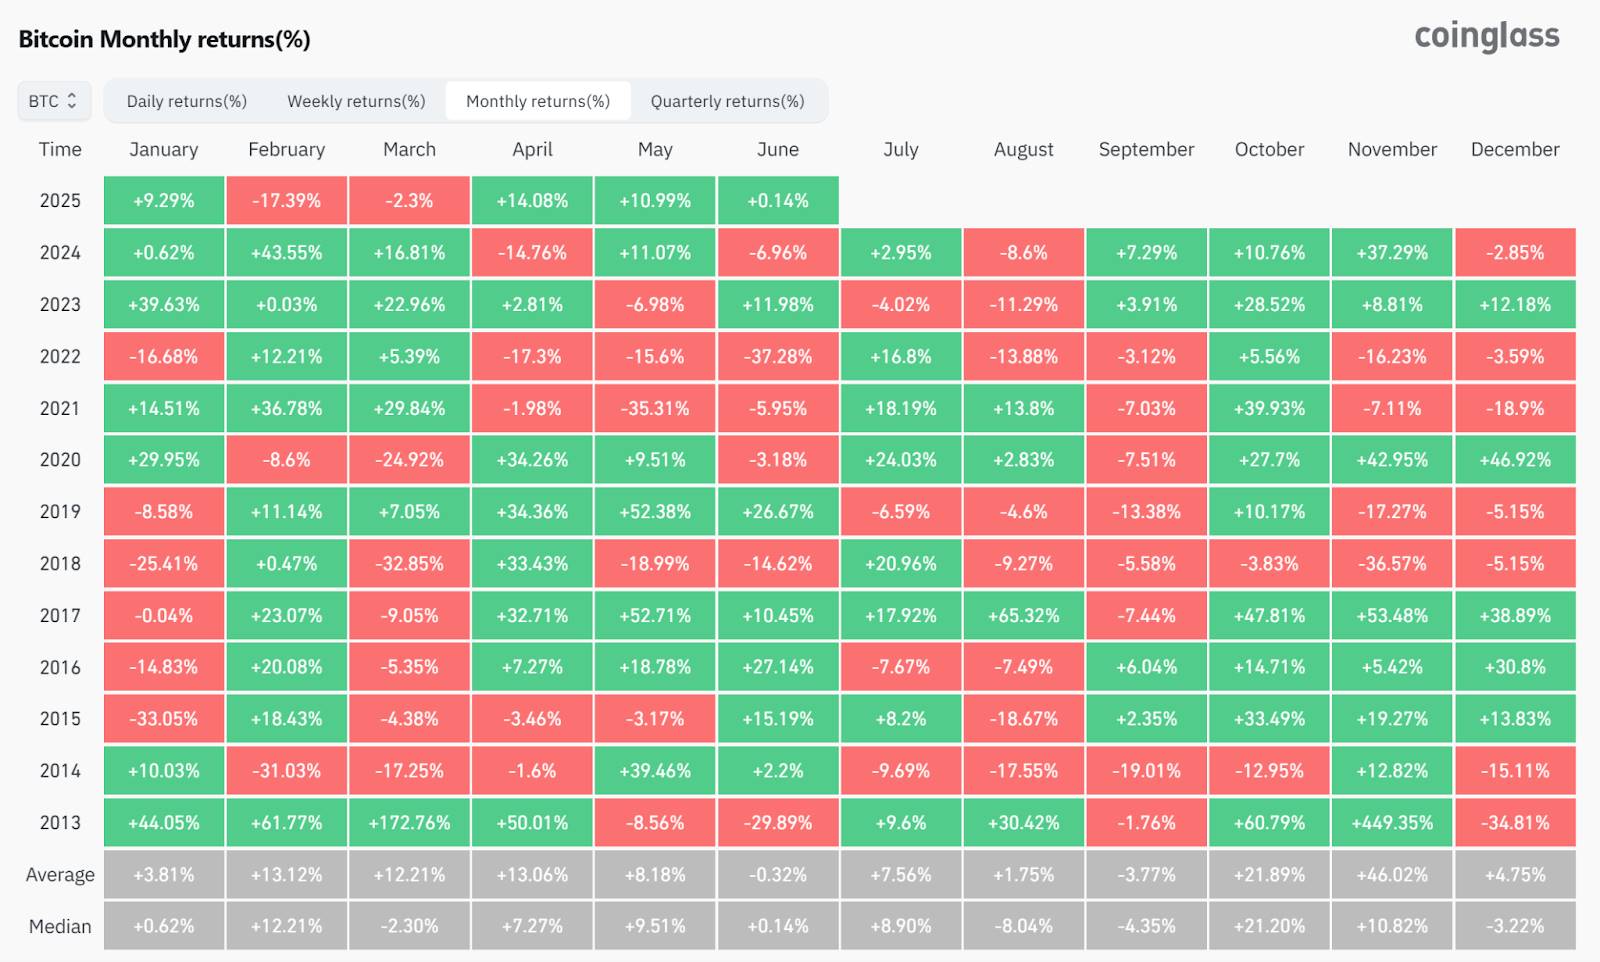This screenshot has width=1600, height=962.
Task: Click the 2024 February cell showing +43.55%
Action: click(286, 252)
